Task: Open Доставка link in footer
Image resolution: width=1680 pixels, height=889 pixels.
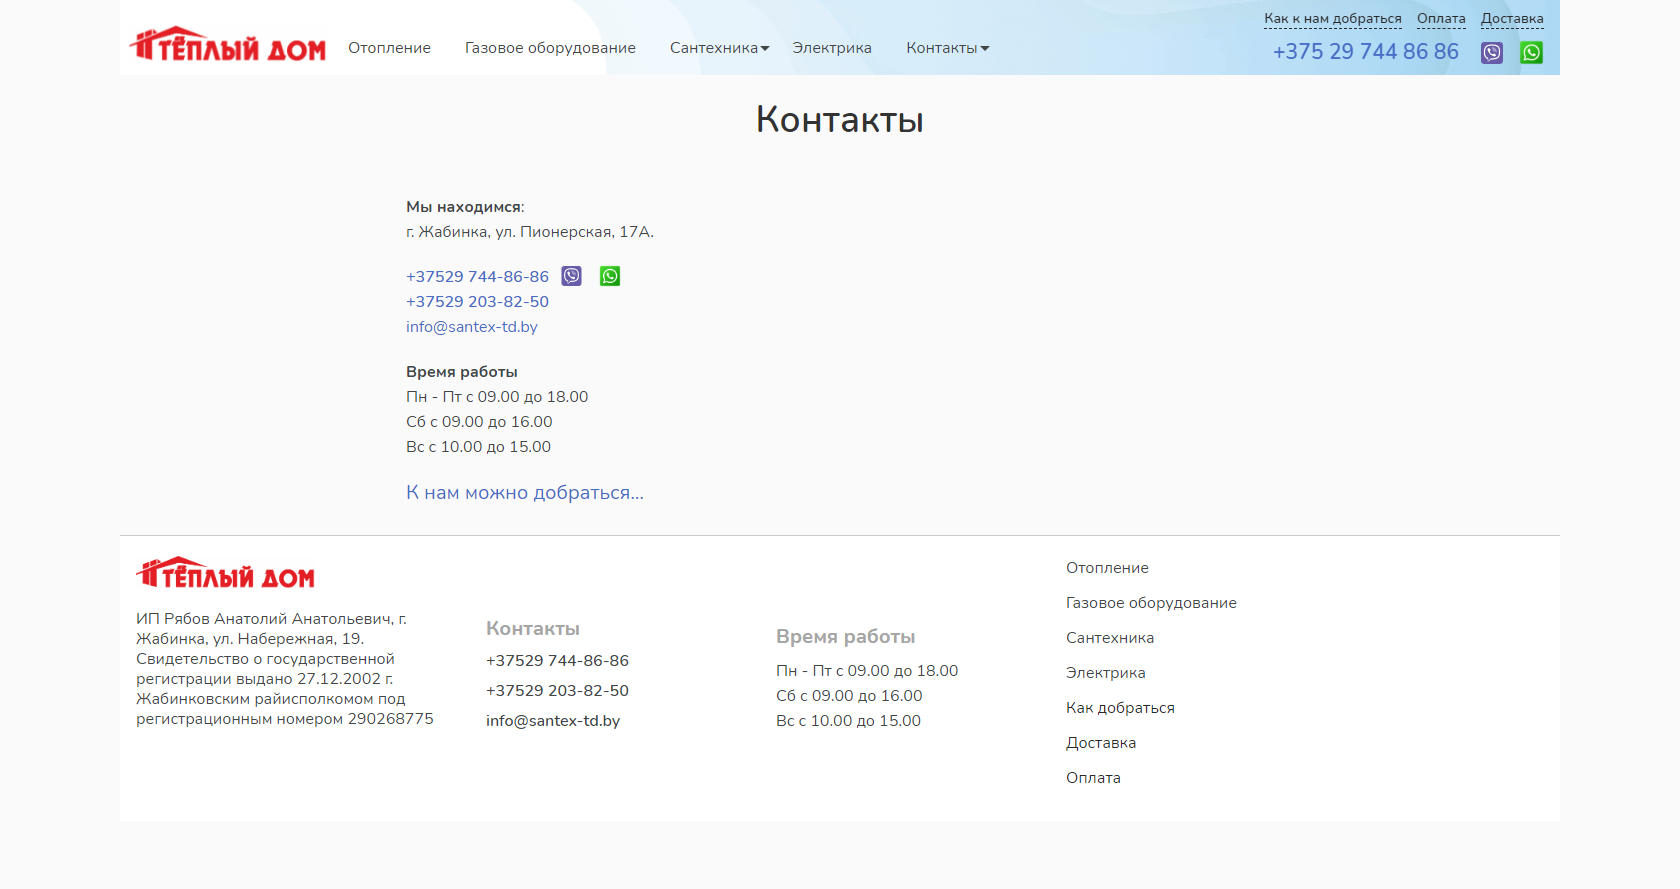Action: [x=1101, y=743]
